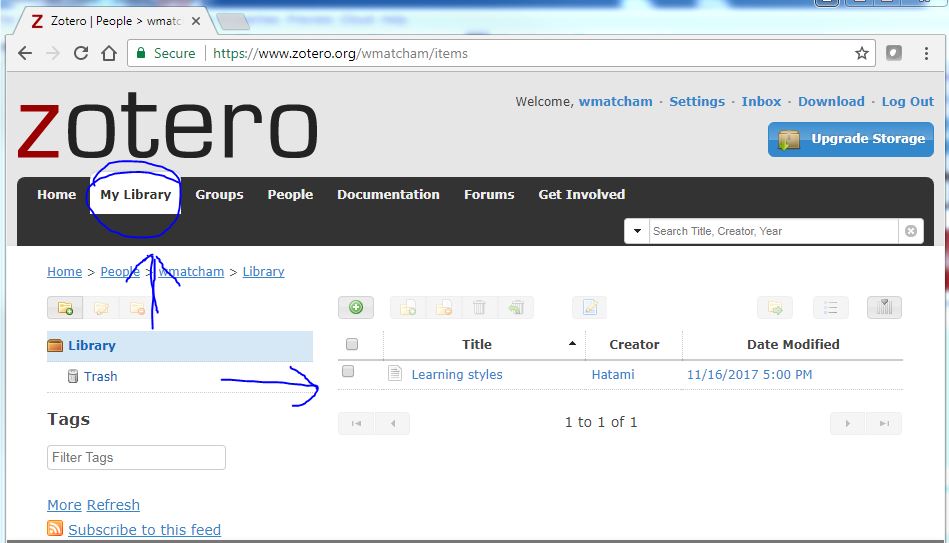Open the Learning styles item
The image size is (949, 543).
[457, 375]
